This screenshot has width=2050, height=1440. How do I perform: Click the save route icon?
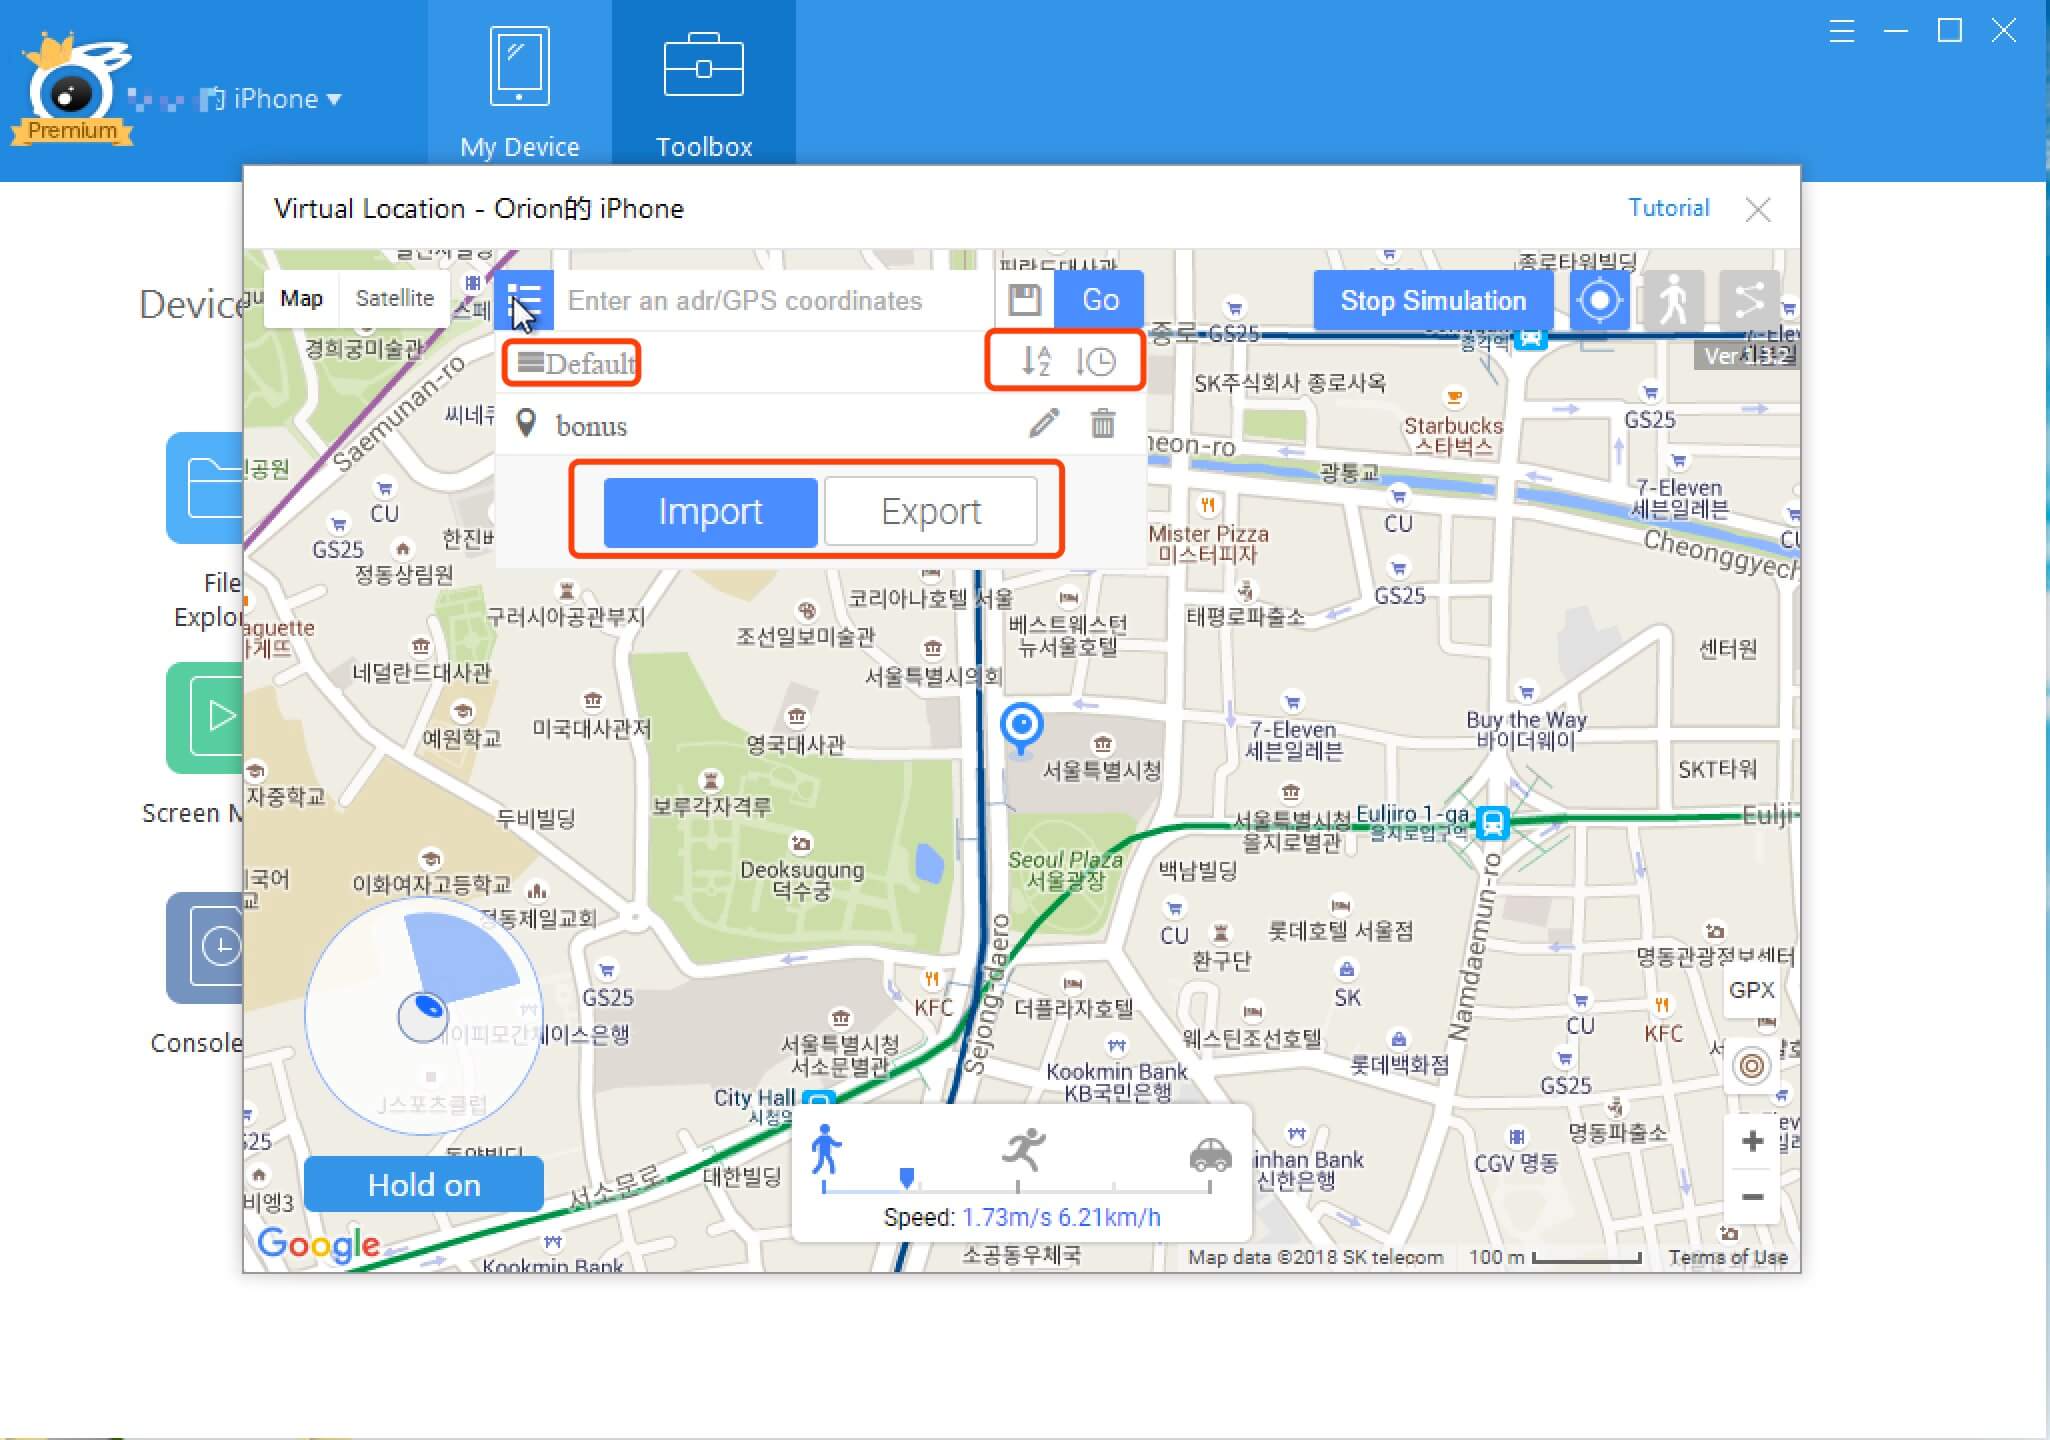[x=1022, y=299]
